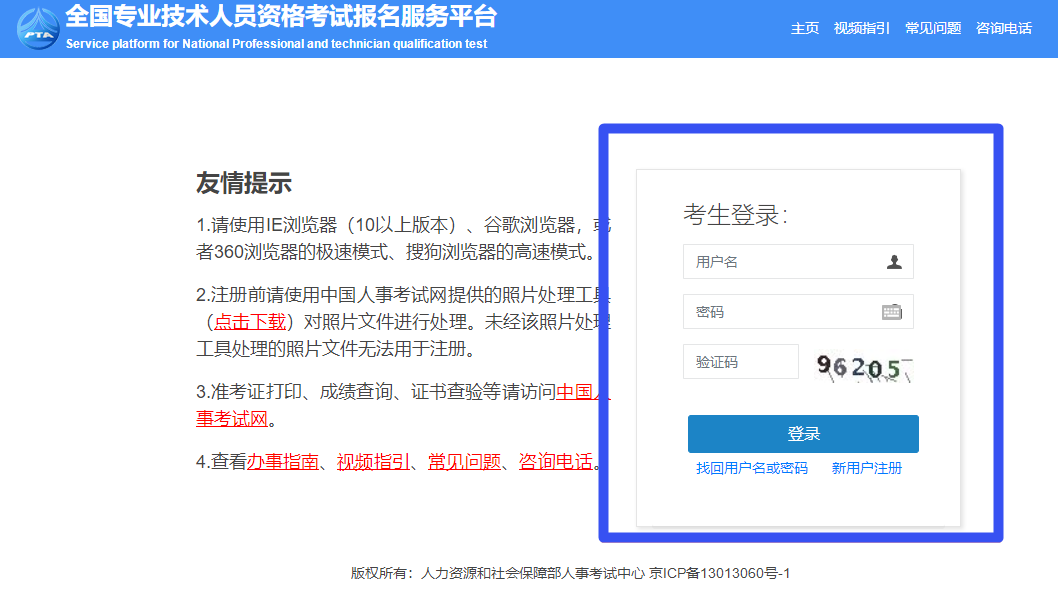Open the red 咨询电话 link in tip 4
The image size is (1058, 600).
click(555, 462)
